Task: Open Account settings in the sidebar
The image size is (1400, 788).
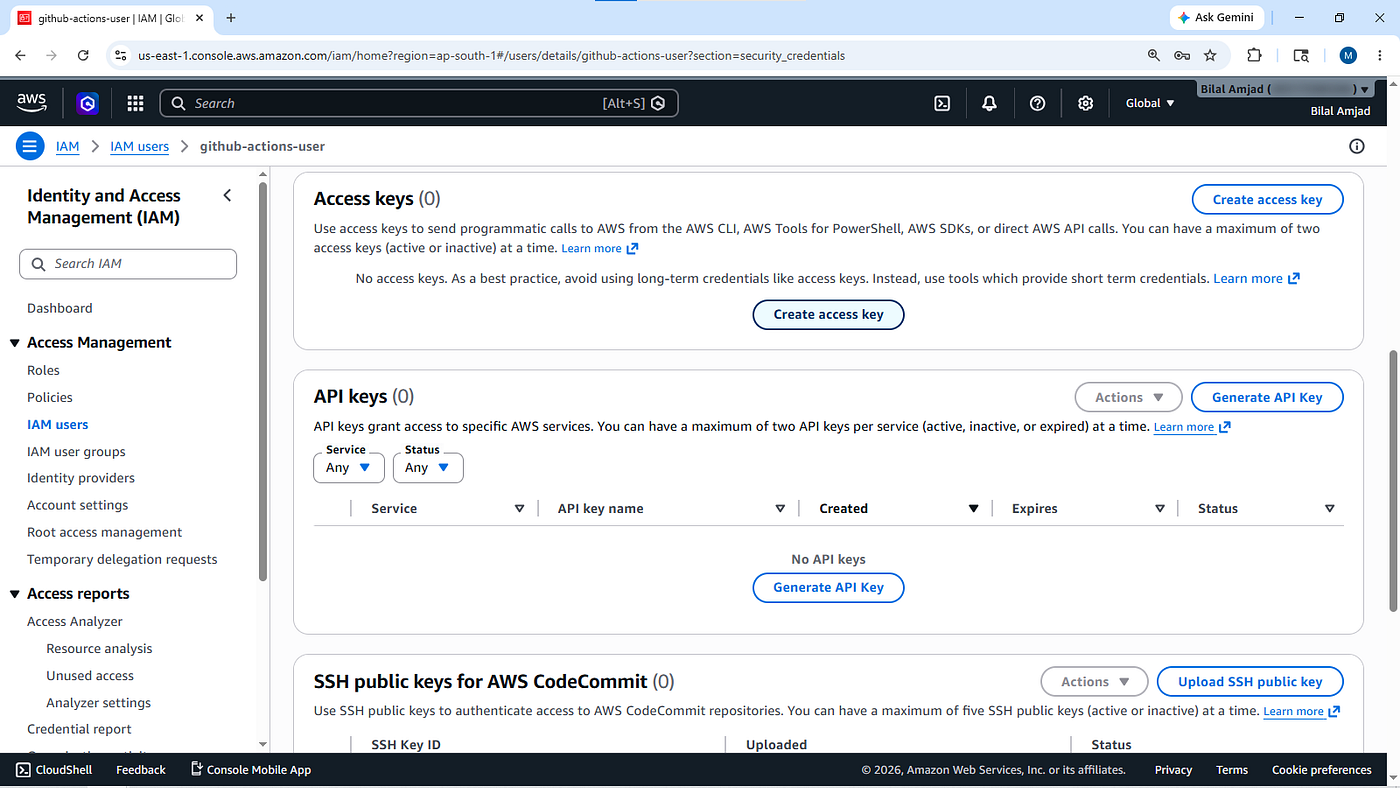Action: click(78, 505)
